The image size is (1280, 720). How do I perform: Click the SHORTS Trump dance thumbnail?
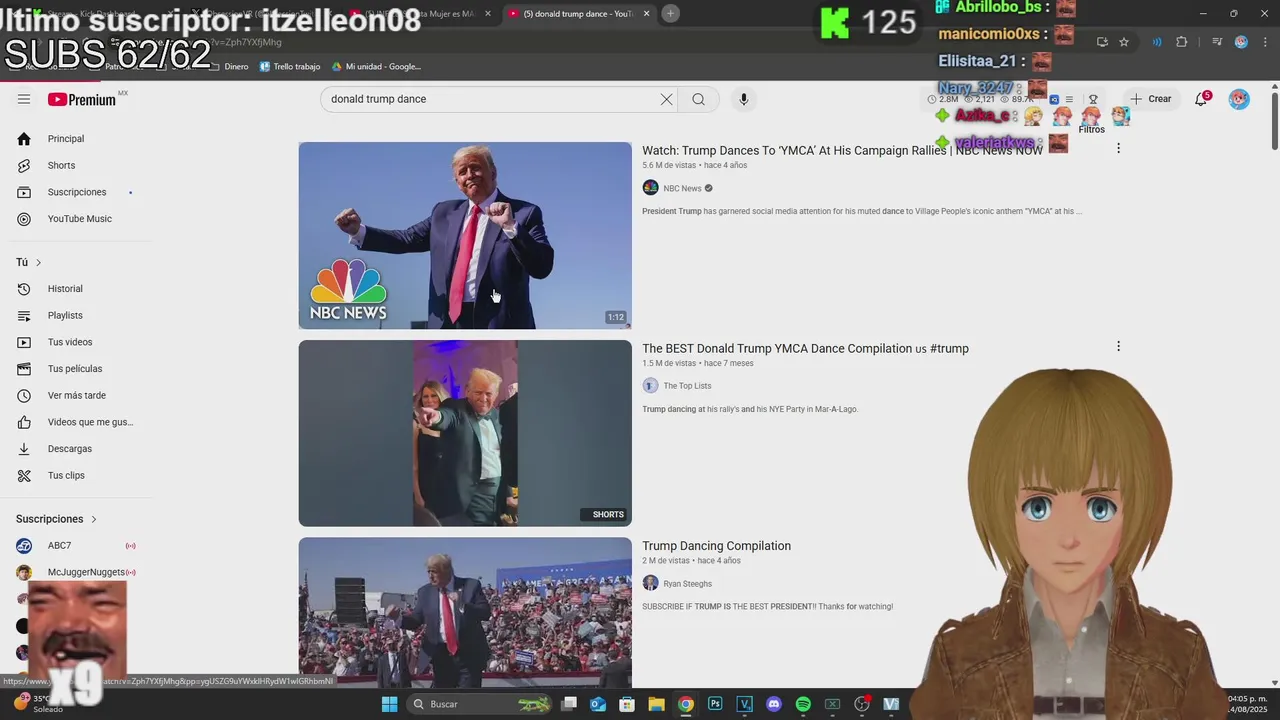[x=465, y=433]
